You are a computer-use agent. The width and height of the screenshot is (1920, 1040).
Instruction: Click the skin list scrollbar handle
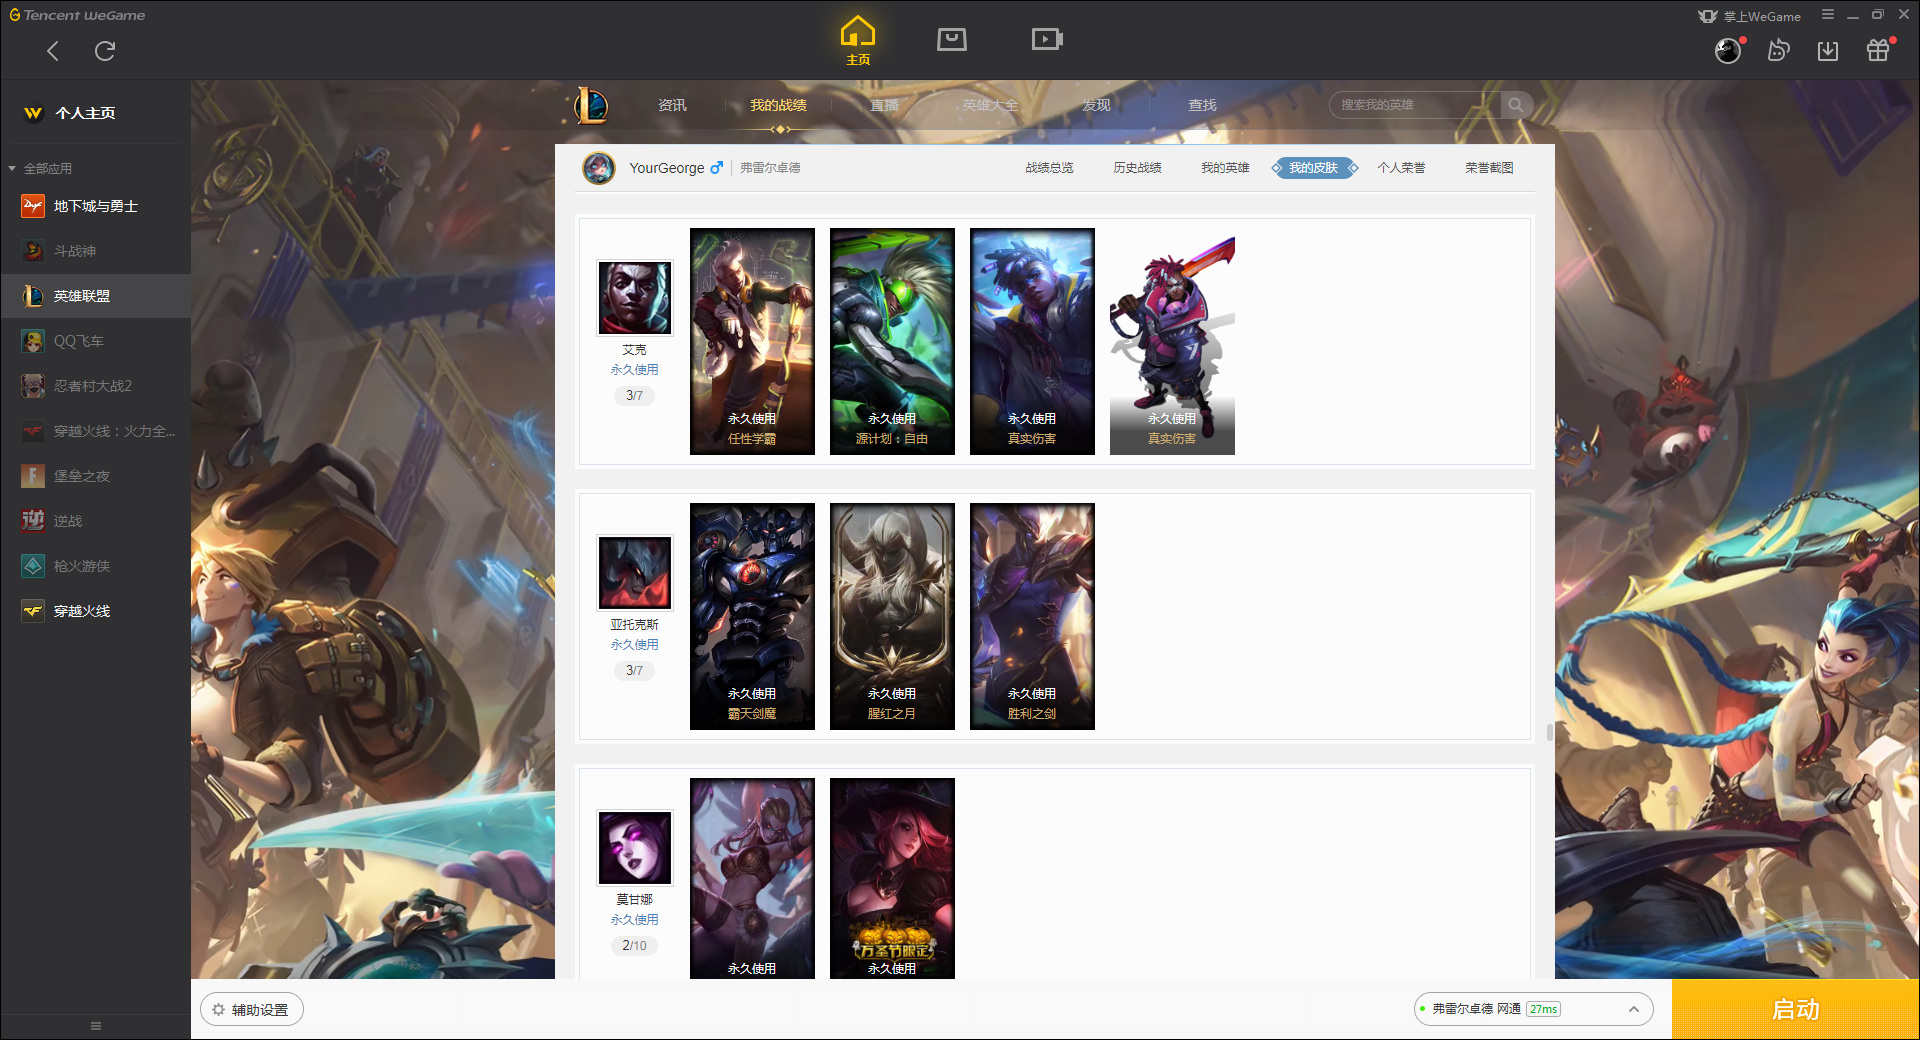tap(1550, 732)
